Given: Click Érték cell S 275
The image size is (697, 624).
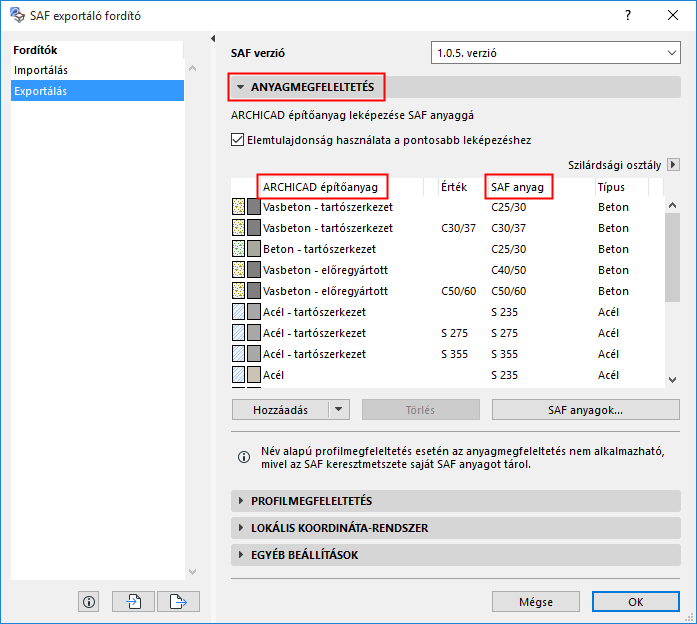Looking at the screenshot, I should pos(454,333).
